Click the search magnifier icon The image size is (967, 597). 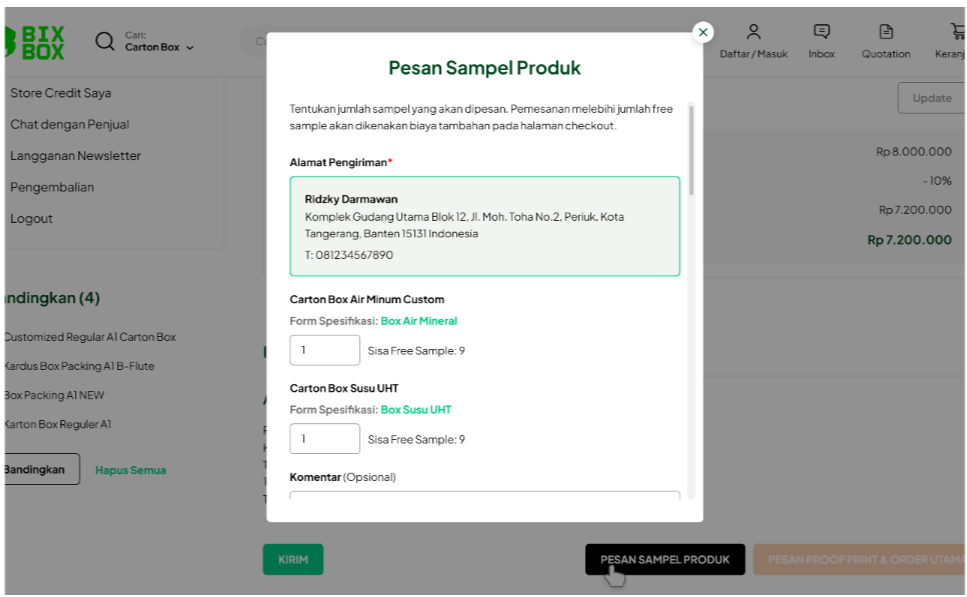tap(105, 41)
